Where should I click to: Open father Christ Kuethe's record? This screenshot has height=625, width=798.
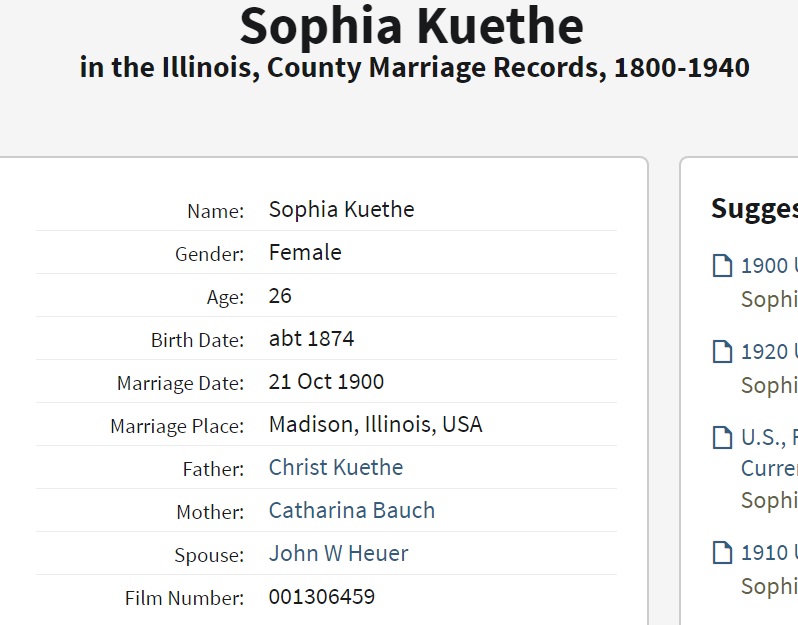click(x=336, y=467)
